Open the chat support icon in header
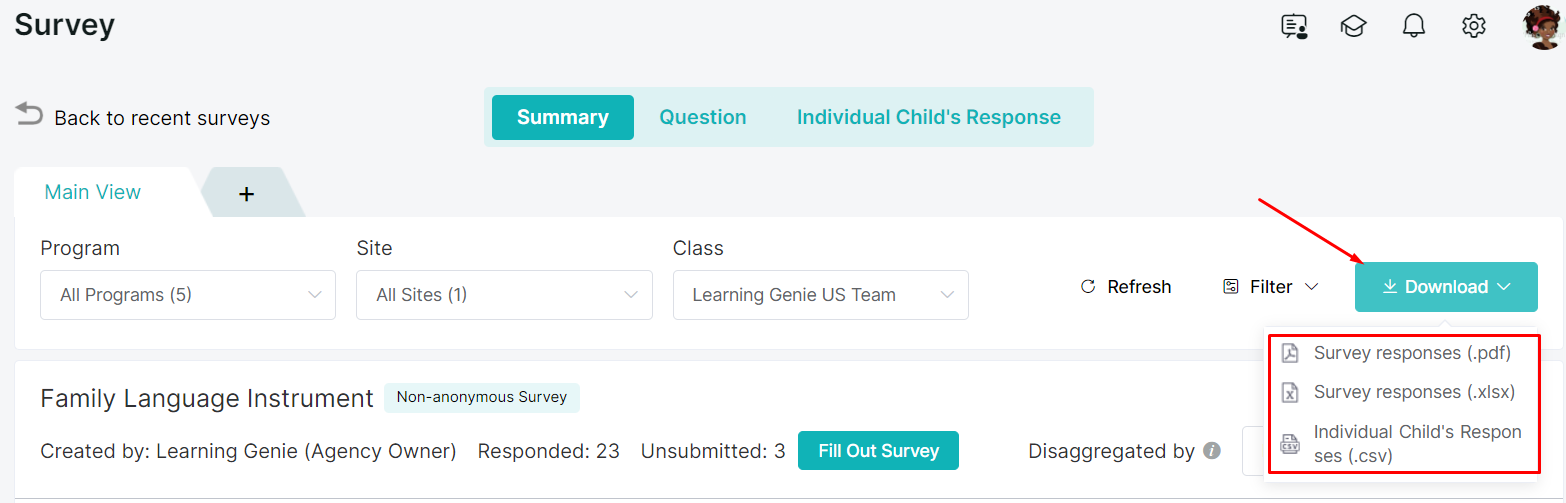The height and width of the screenshot is (503, 1566). click(1295, 26)
